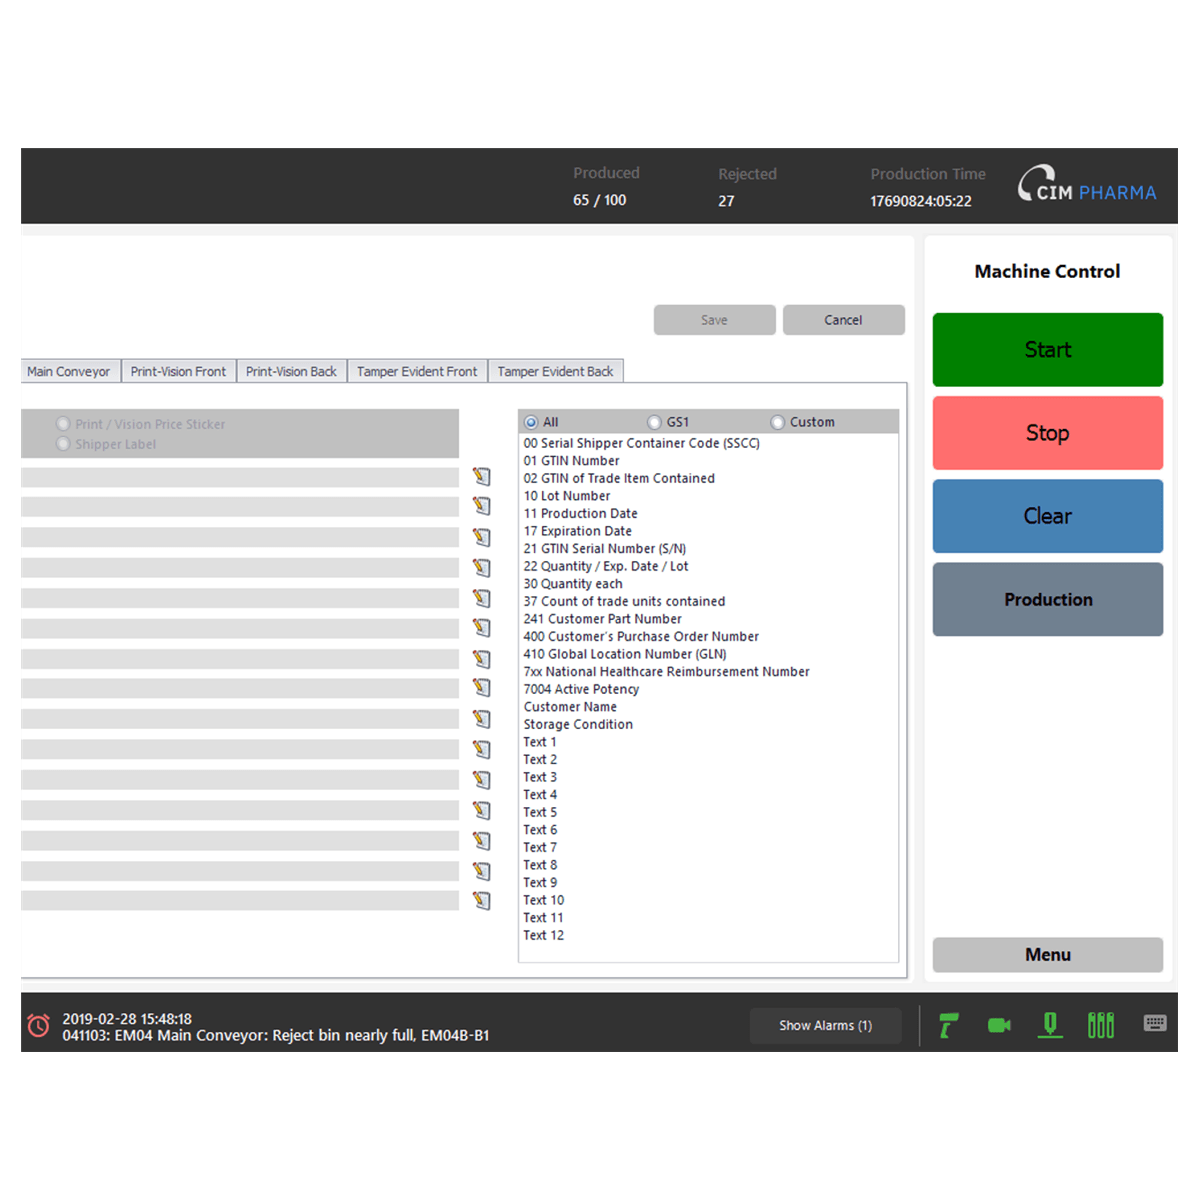Select '17 Expiration Date' in the list

pos(578,531)
